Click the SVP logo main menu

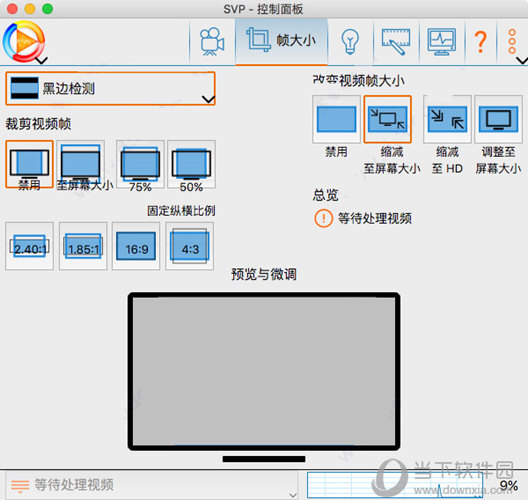[x=24, y=42]
